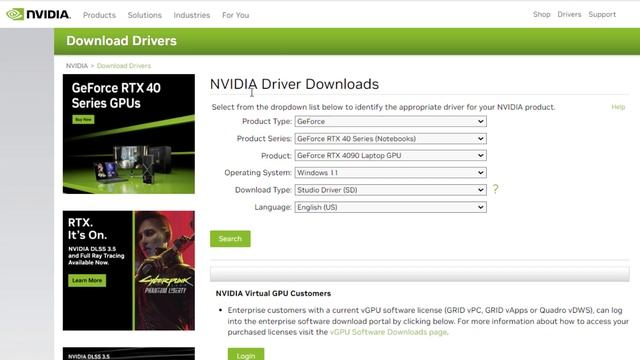Open the Support link in header
Image resolution: width=640 pixels, height=360 pixels.
pyautogui.click(x=602, y=14)
